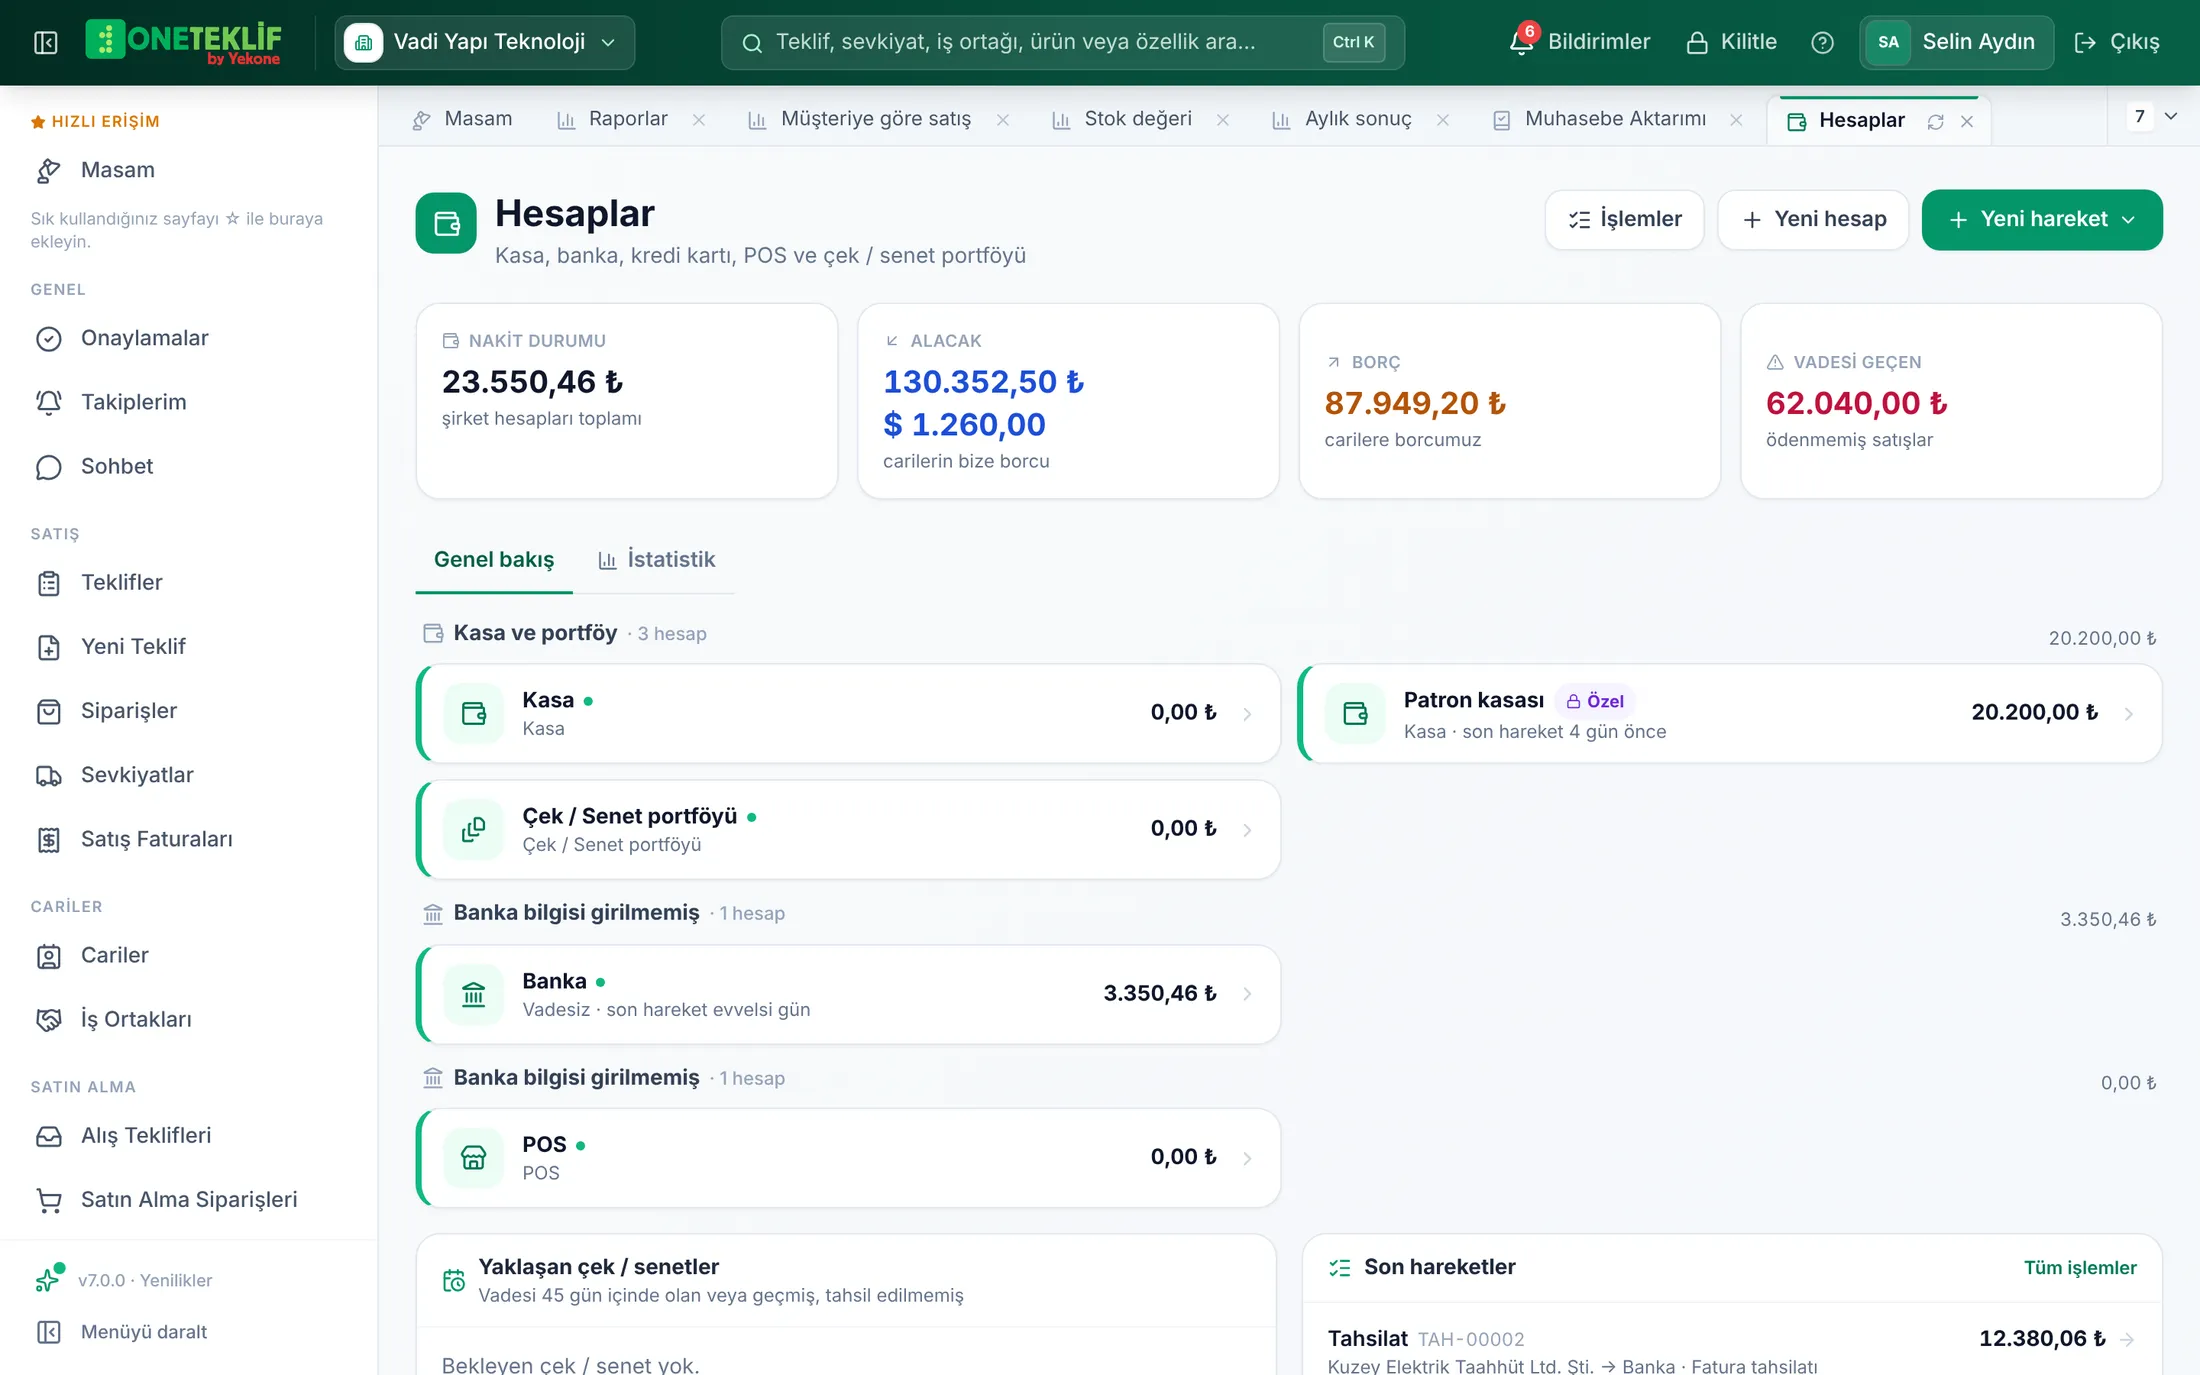Open the Tüm işlemler link
2200x1375 pixels.
point(2080,1268)
